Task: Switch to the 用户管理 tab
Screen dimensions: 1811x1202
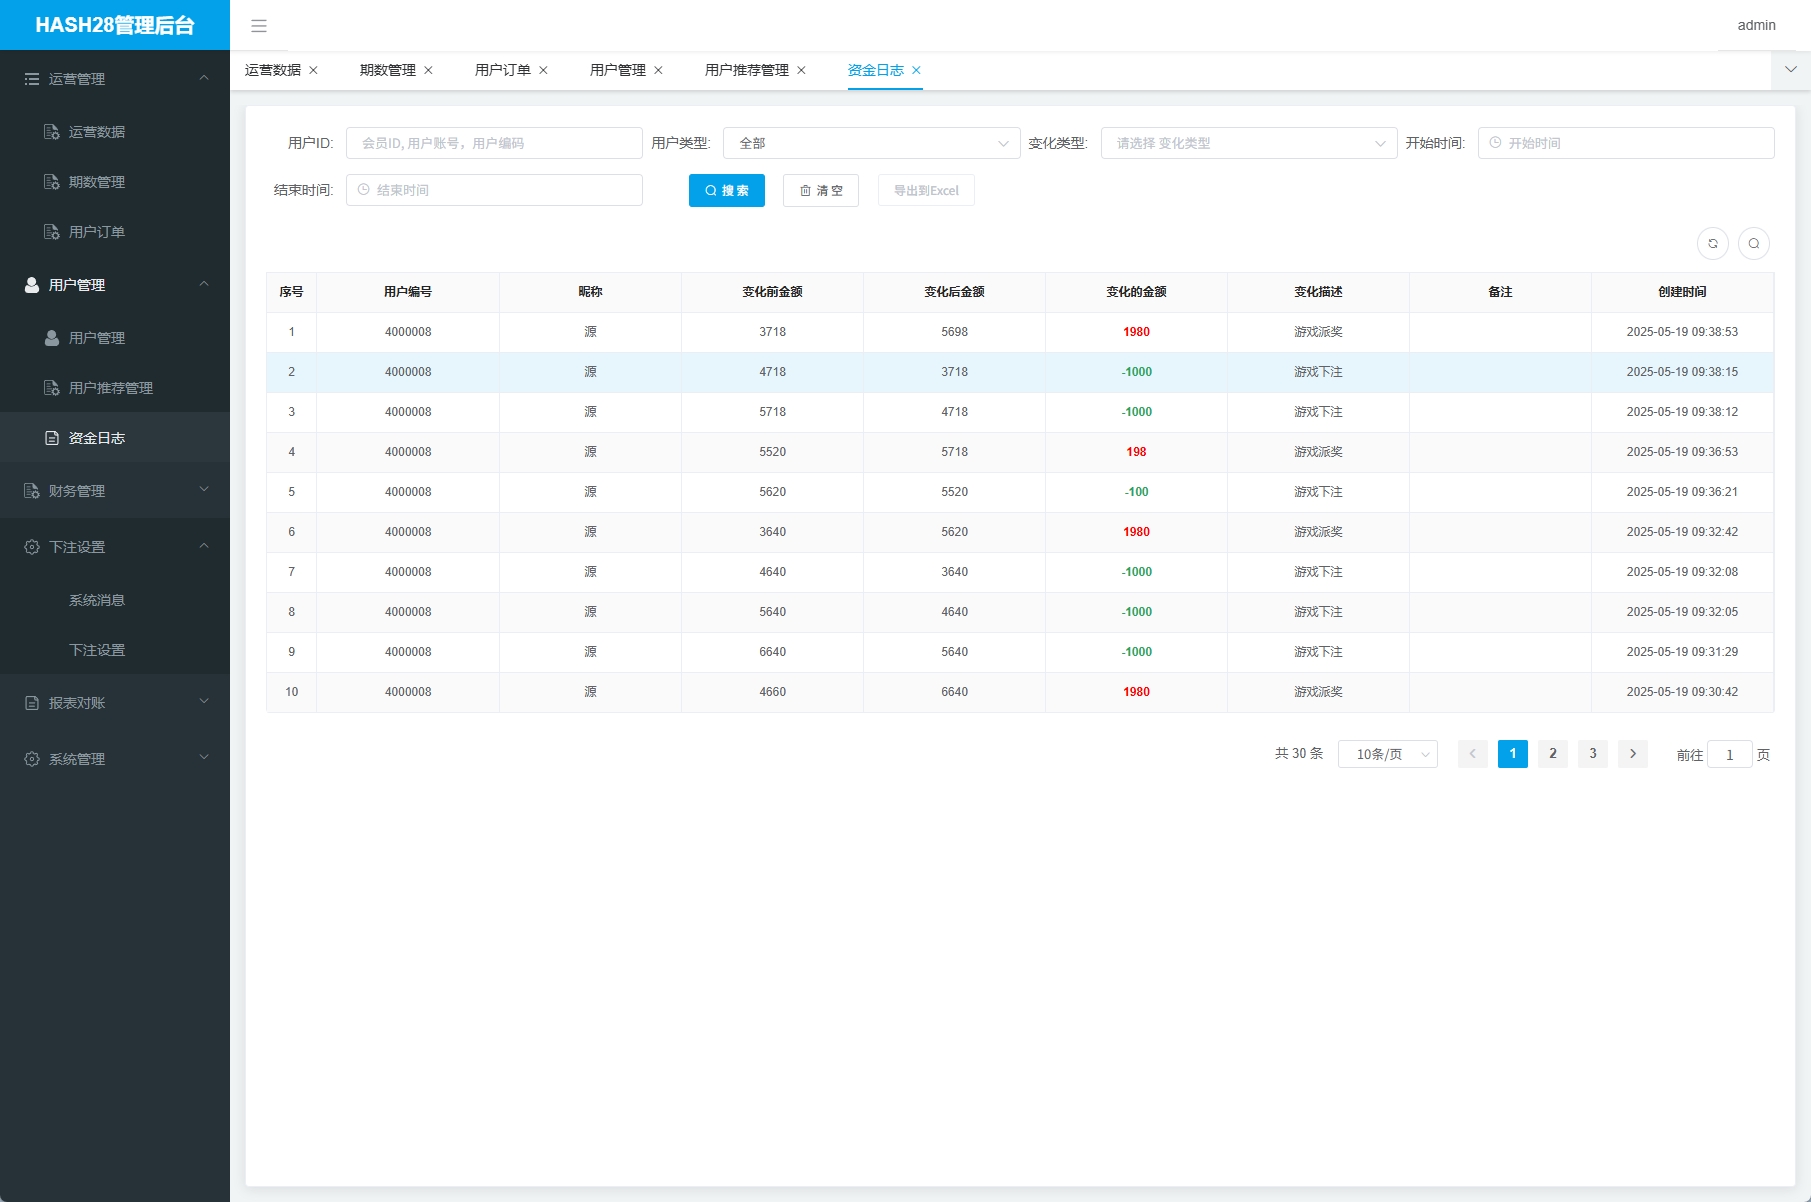Action: point(617,70)
